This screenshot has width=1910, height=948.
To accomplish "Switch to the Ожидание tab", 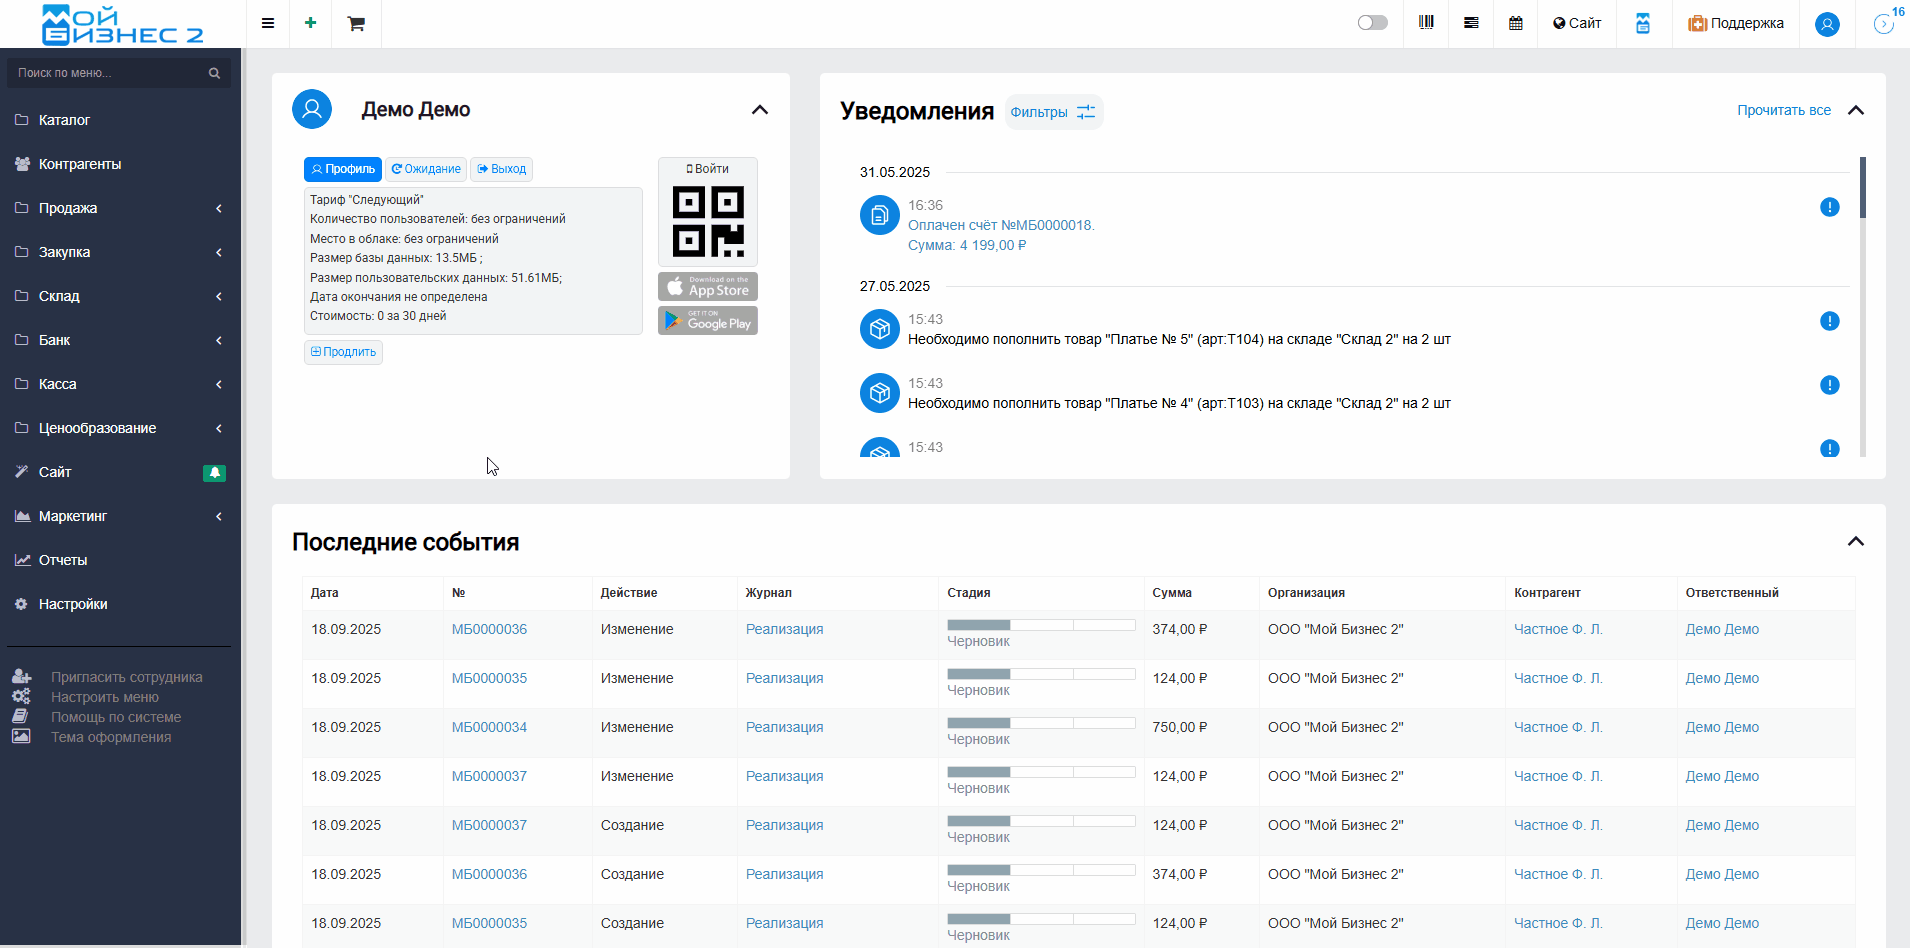I will (x=426, y=169).
